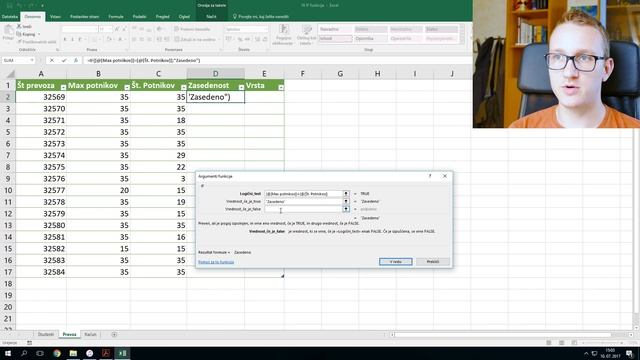Click the Vrednost_če_je_false input field

point(303,209)
